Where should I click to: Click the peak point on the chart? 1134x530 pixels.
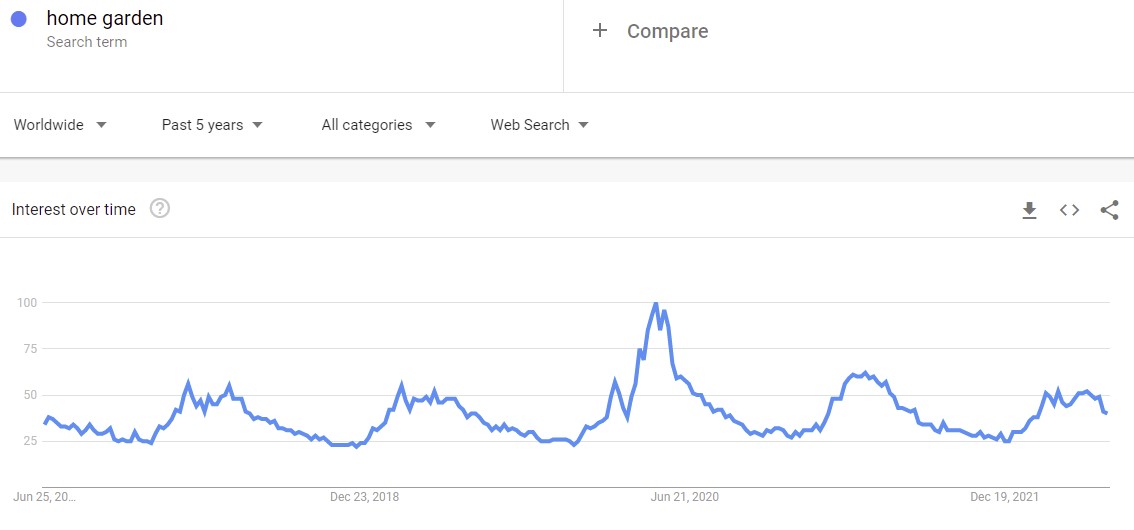[655, 303]
